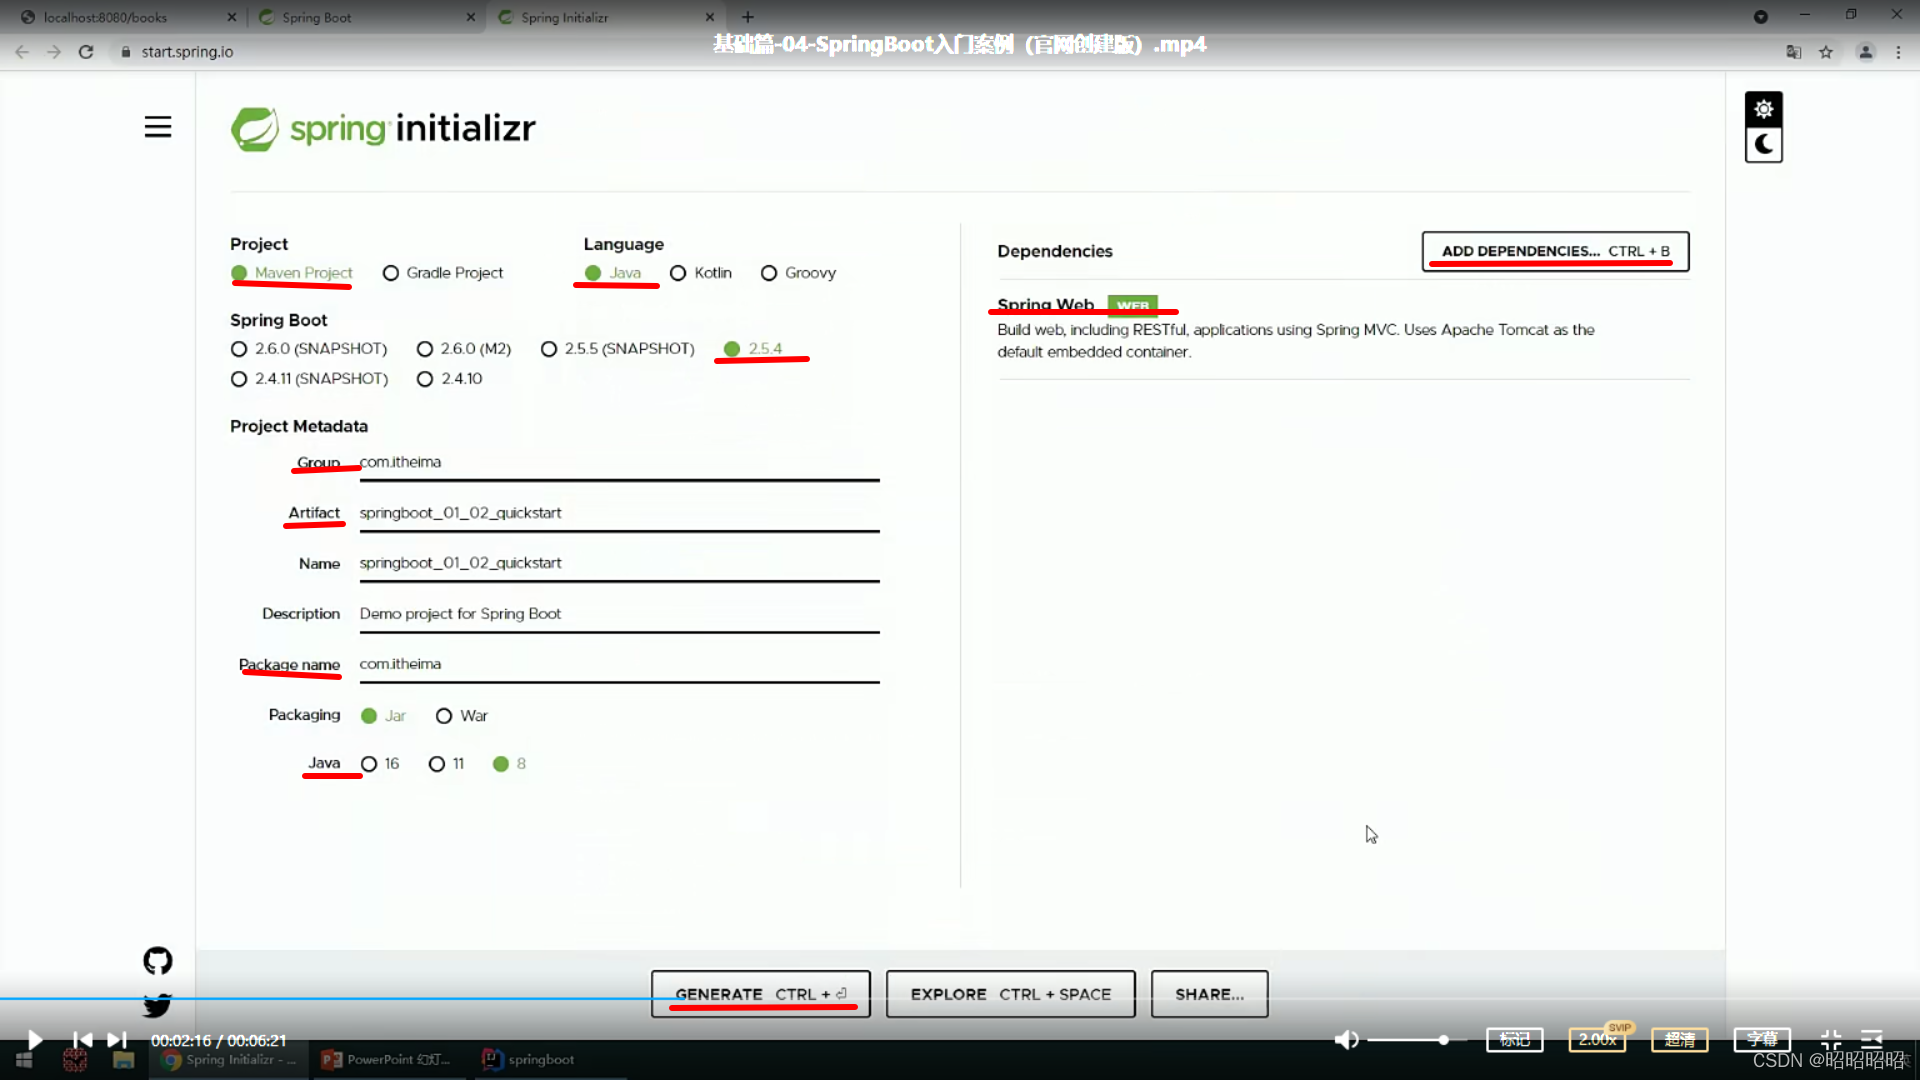Click the Explore button
Screen dimensions: 1920x1080
[x=1011, y=994]
